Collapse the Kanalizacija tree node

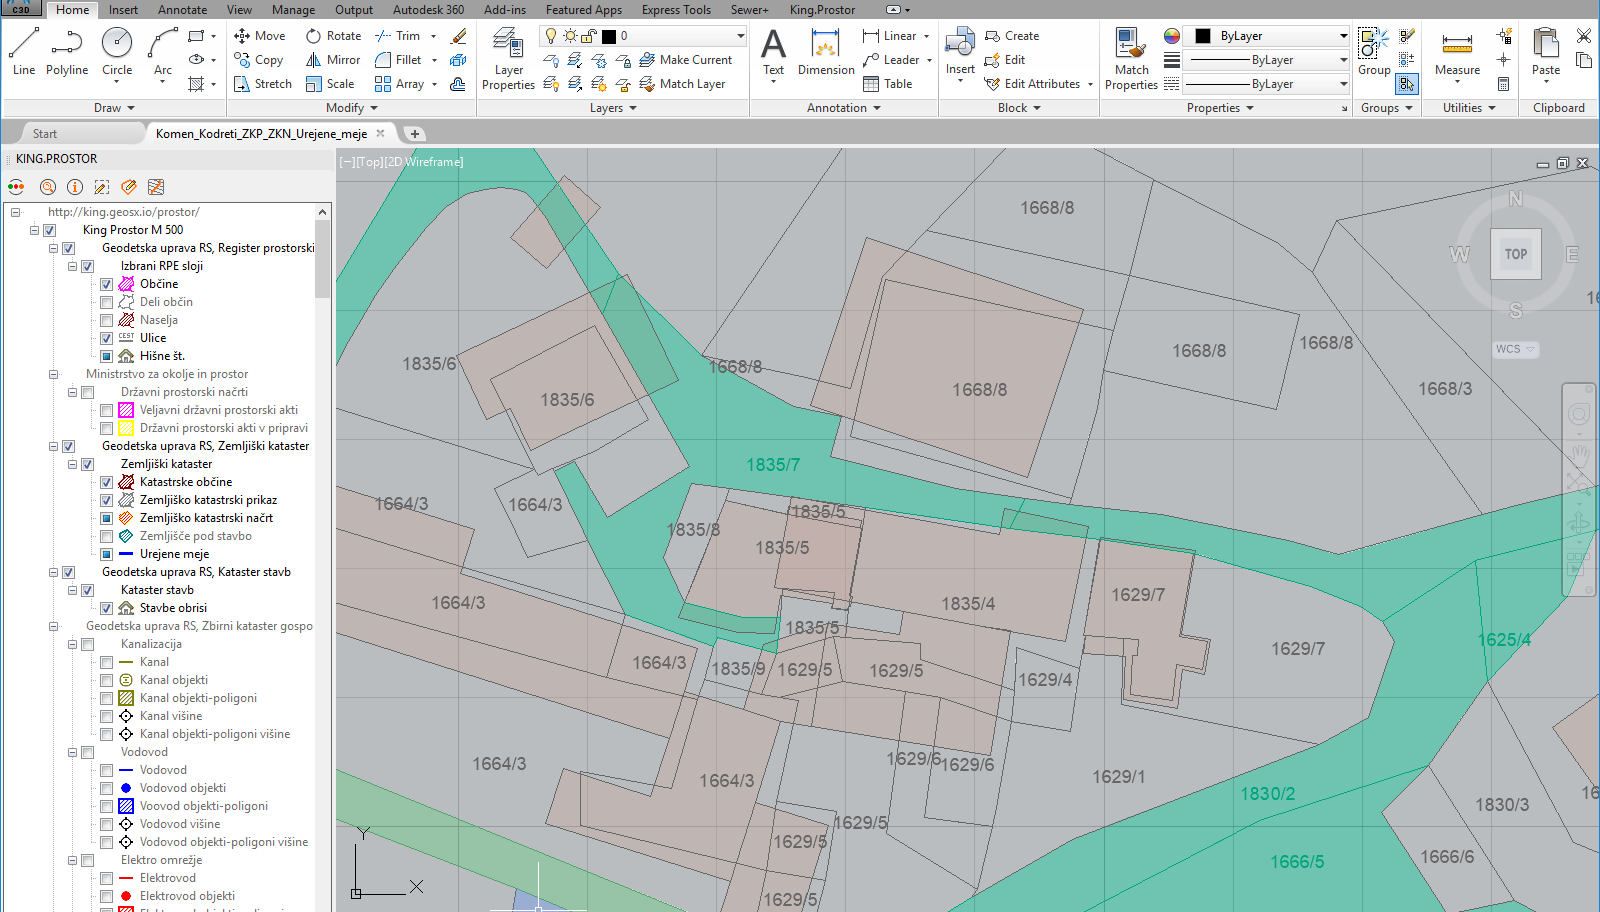pyautogui.click(x=73, y=644)
